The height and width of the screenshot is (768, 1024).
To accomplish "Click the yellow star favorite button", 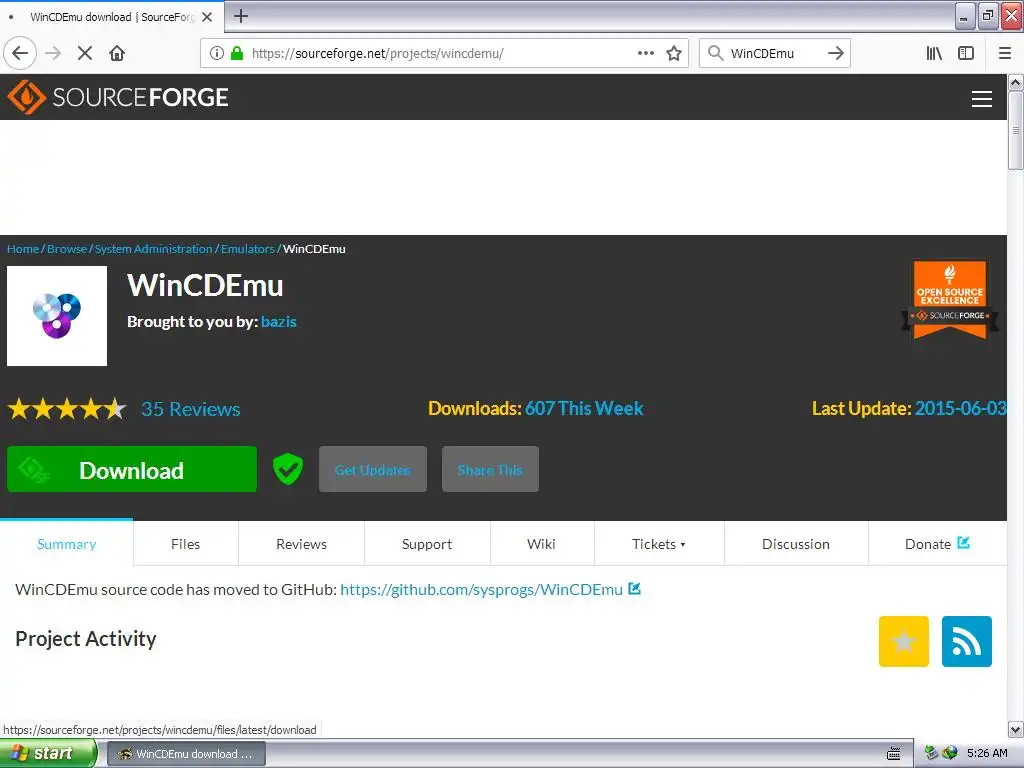I will pyautogui.click(x=904, y=641).
